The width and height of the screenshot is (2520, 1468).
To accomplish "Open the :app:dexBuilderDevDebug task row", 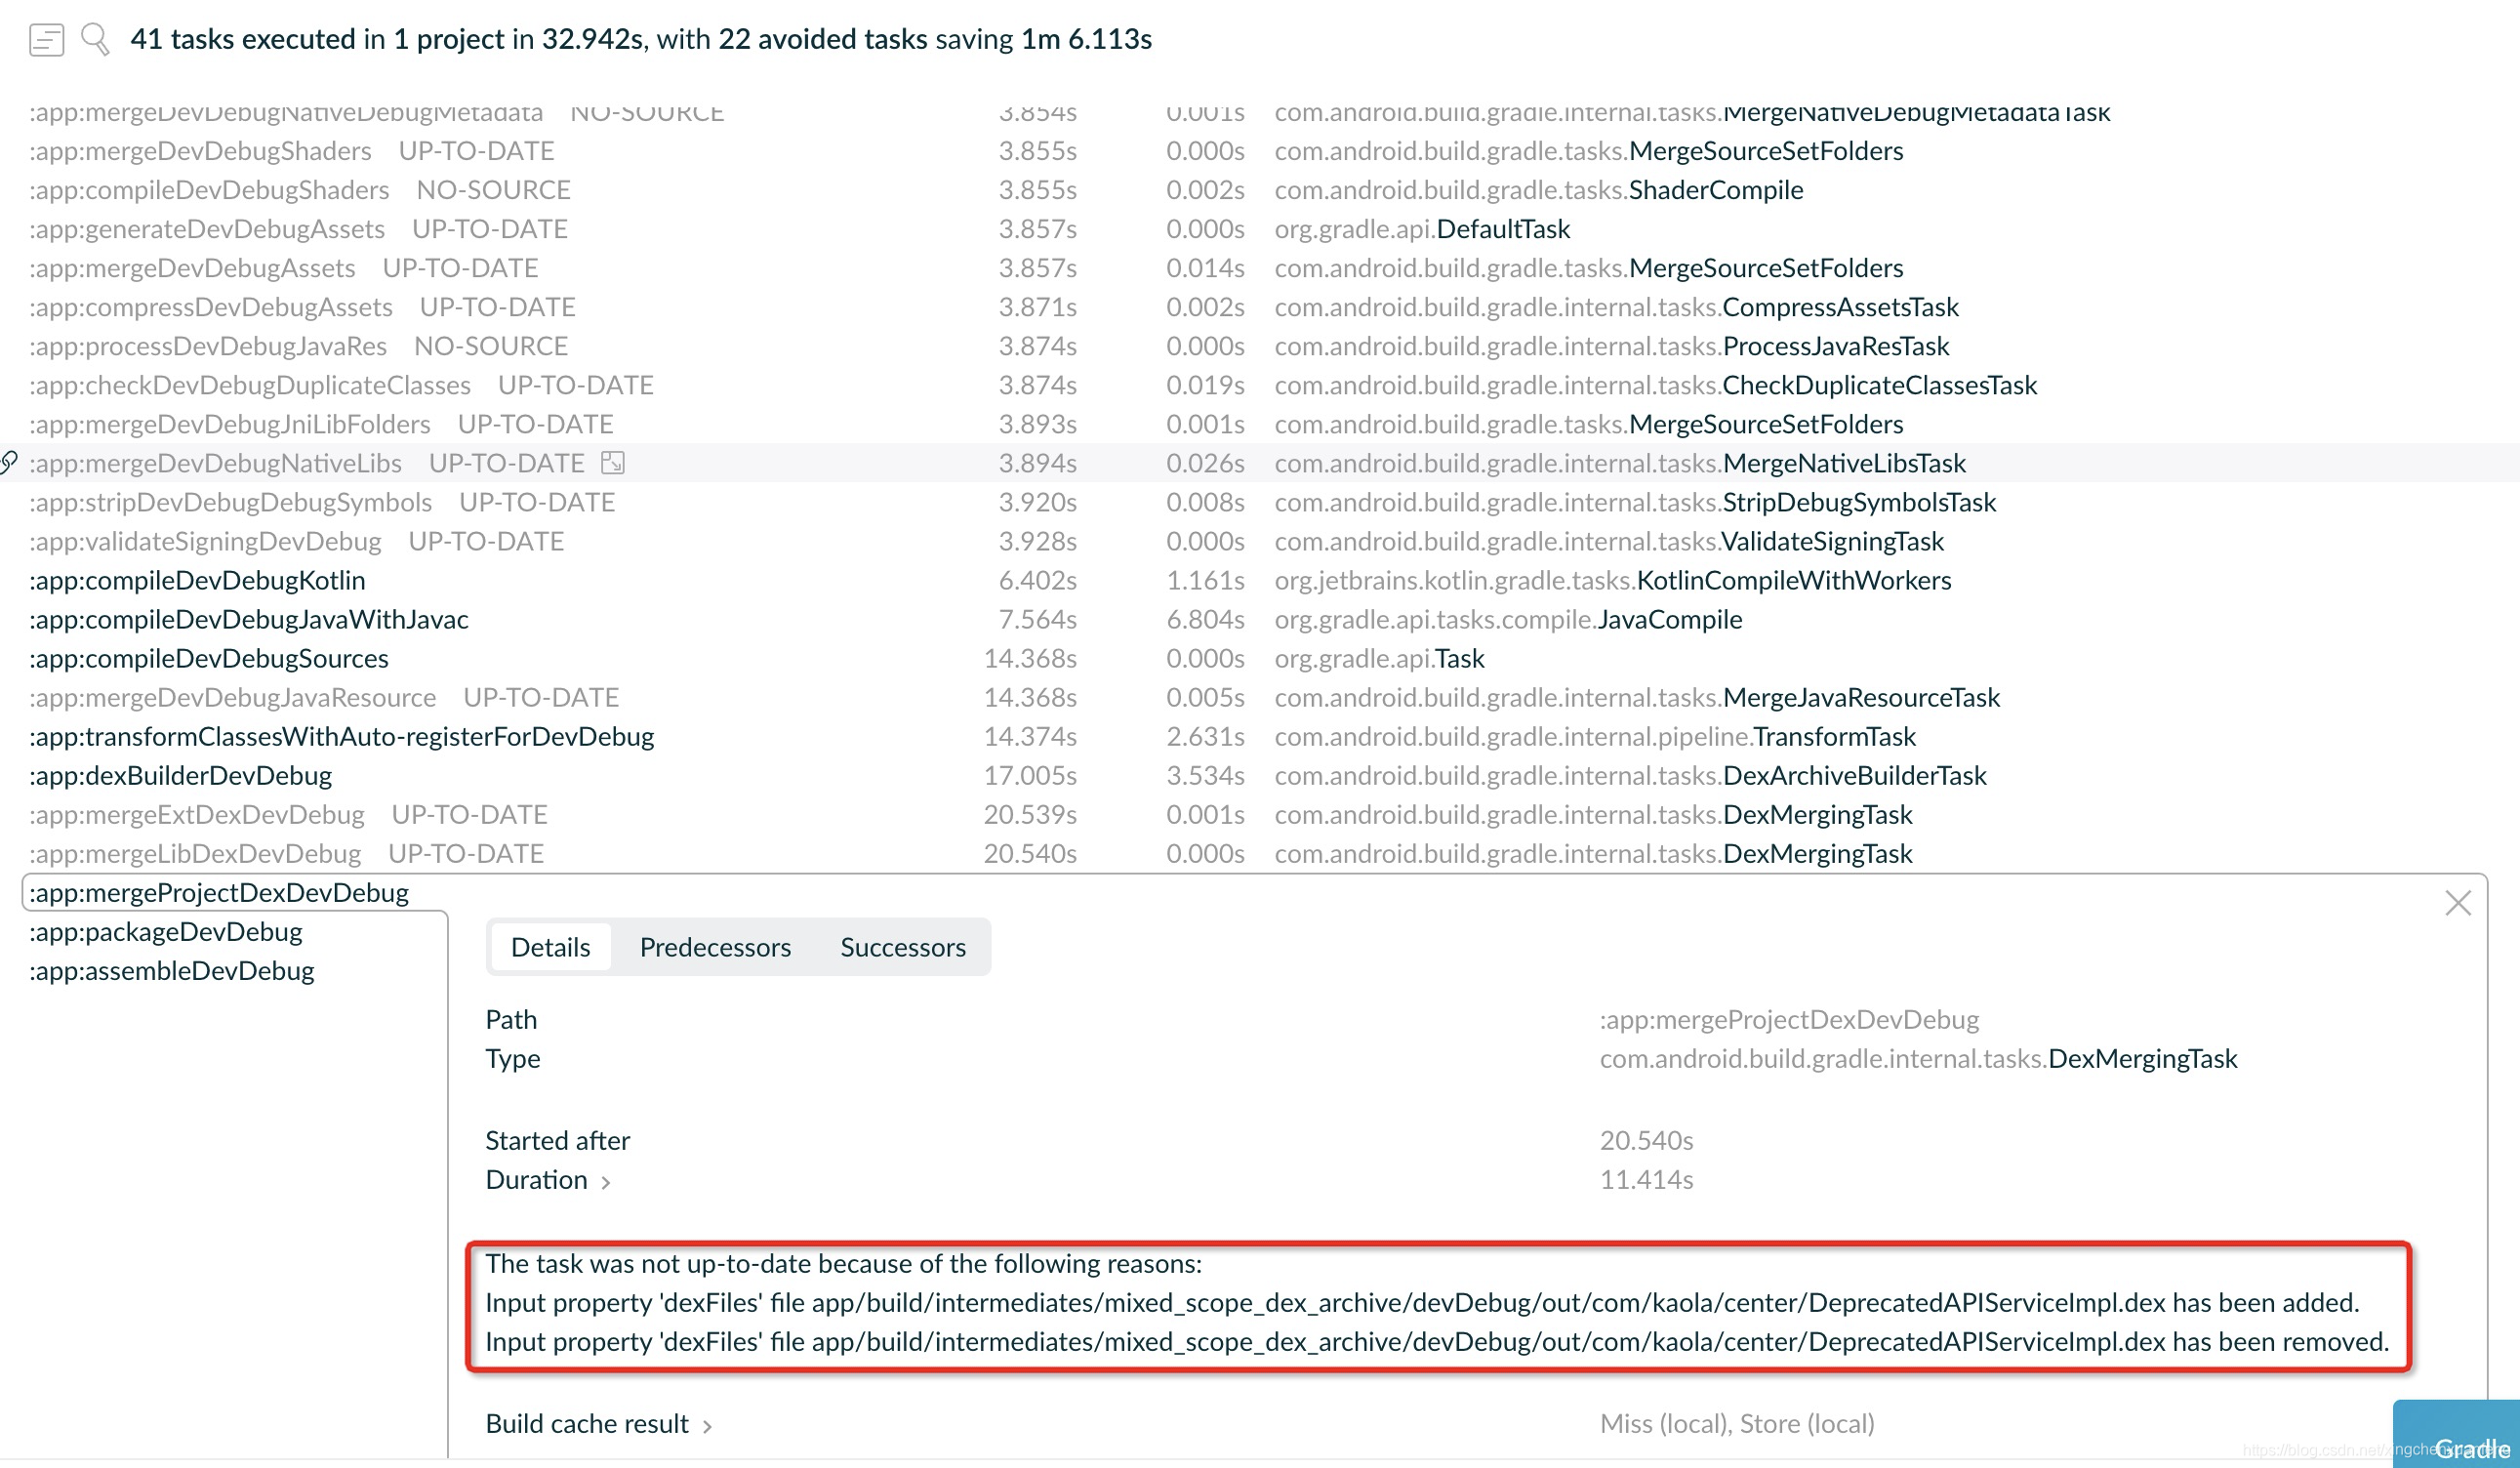I will (x=181, y=775).
